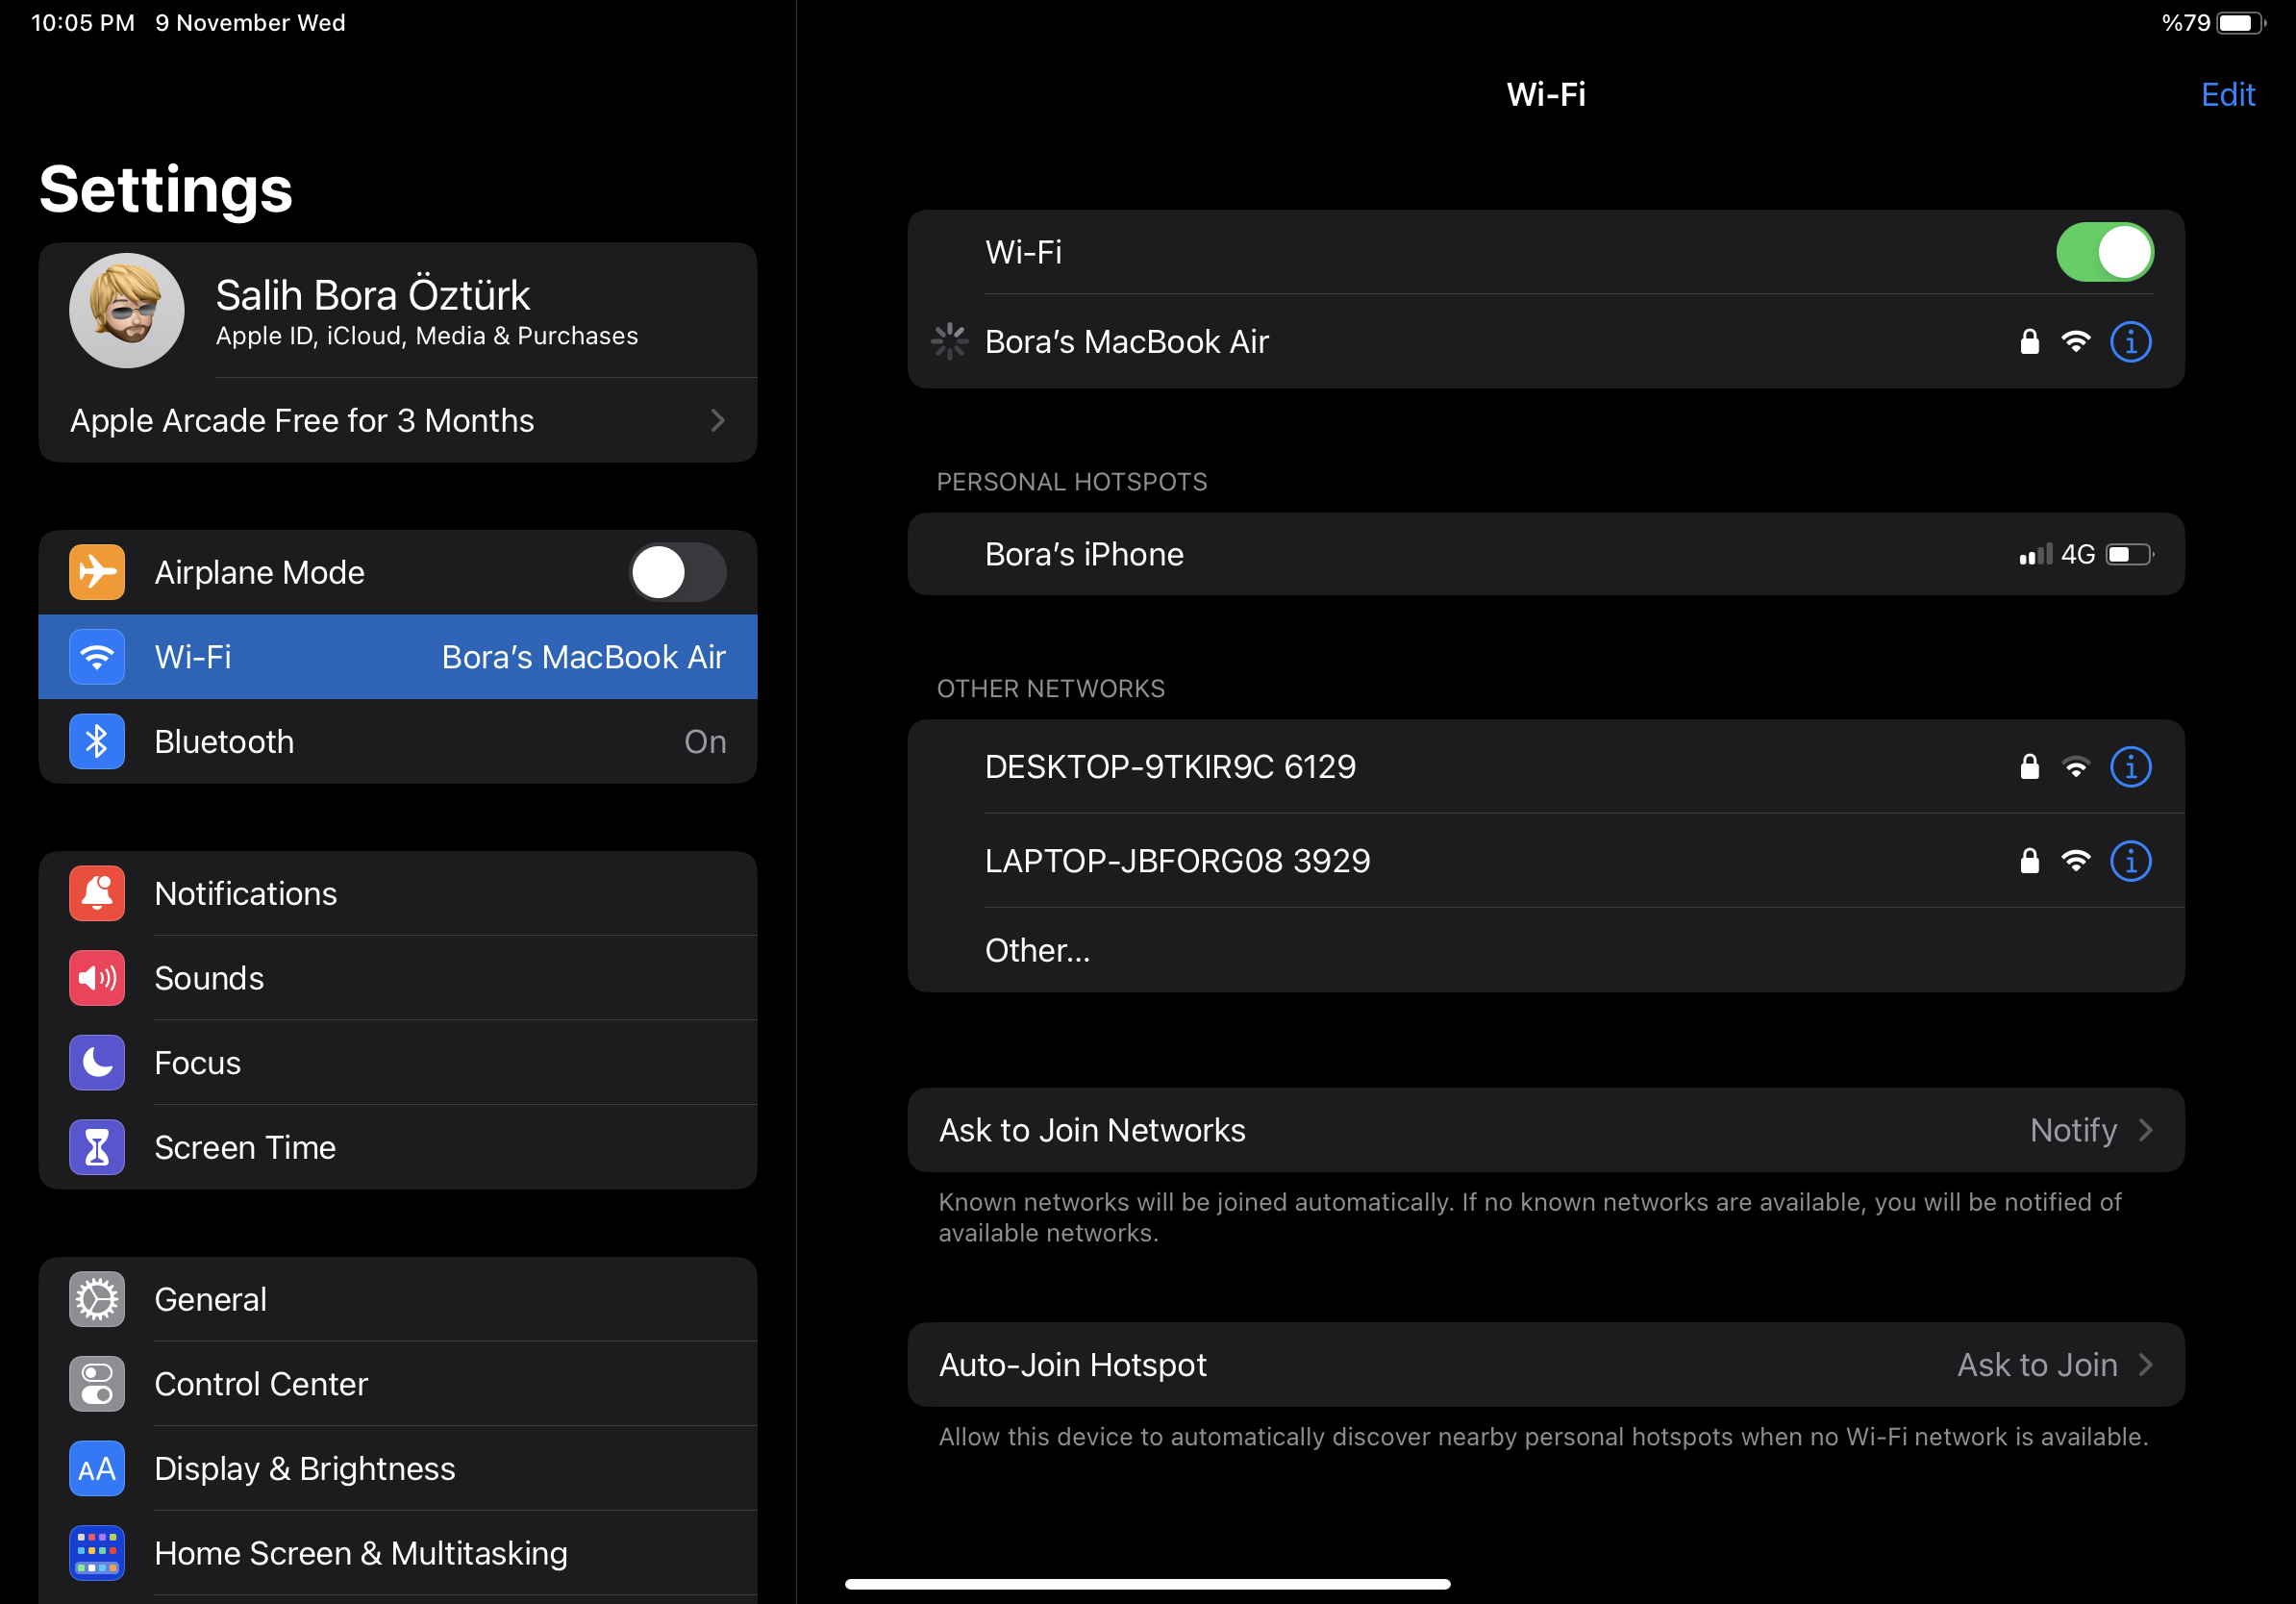Join Bora's iPhone personal hotspot

coord(1084,554)
